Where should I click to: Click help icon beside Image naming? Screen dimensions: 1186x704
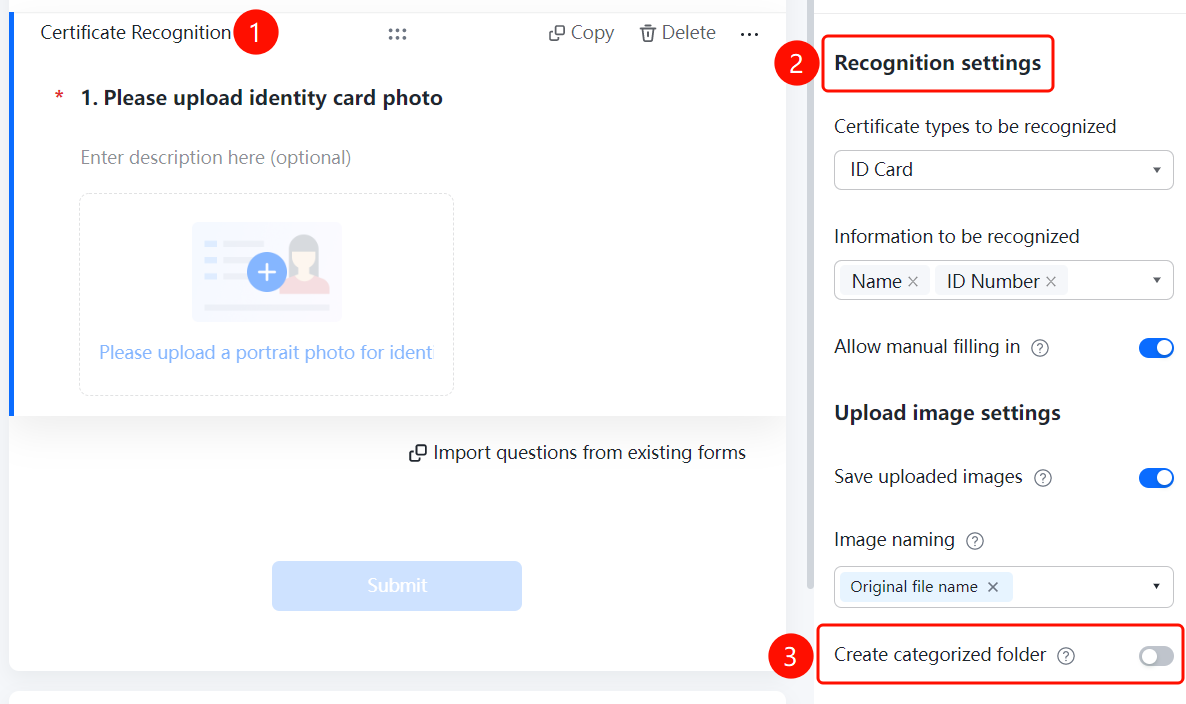(x=975, y=541)
